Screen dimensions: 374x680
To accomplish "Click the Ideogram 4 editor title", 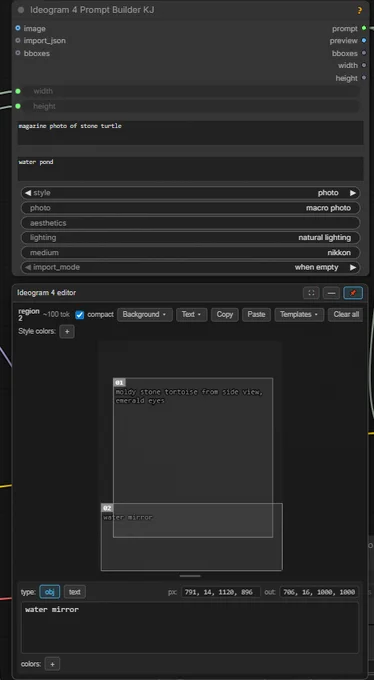I will [x=46, y=293].
